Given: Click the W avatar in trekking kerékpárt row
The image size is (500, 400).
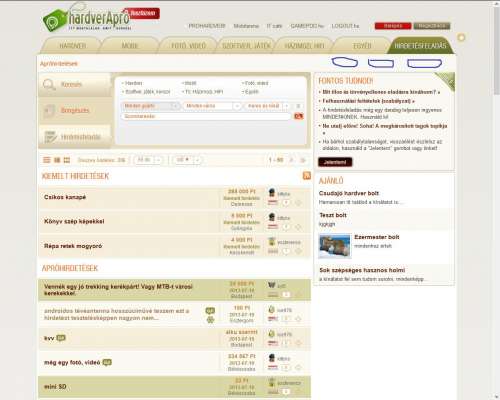Looking at the screenshot, I should coord(272,285).
